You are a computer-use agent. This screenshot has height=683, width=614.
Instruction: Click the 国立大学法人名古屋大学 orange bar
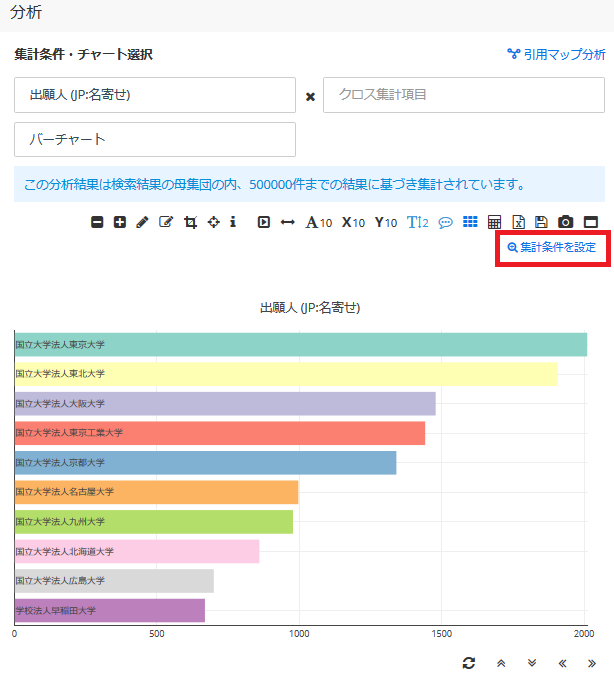(x=156, y=492)
